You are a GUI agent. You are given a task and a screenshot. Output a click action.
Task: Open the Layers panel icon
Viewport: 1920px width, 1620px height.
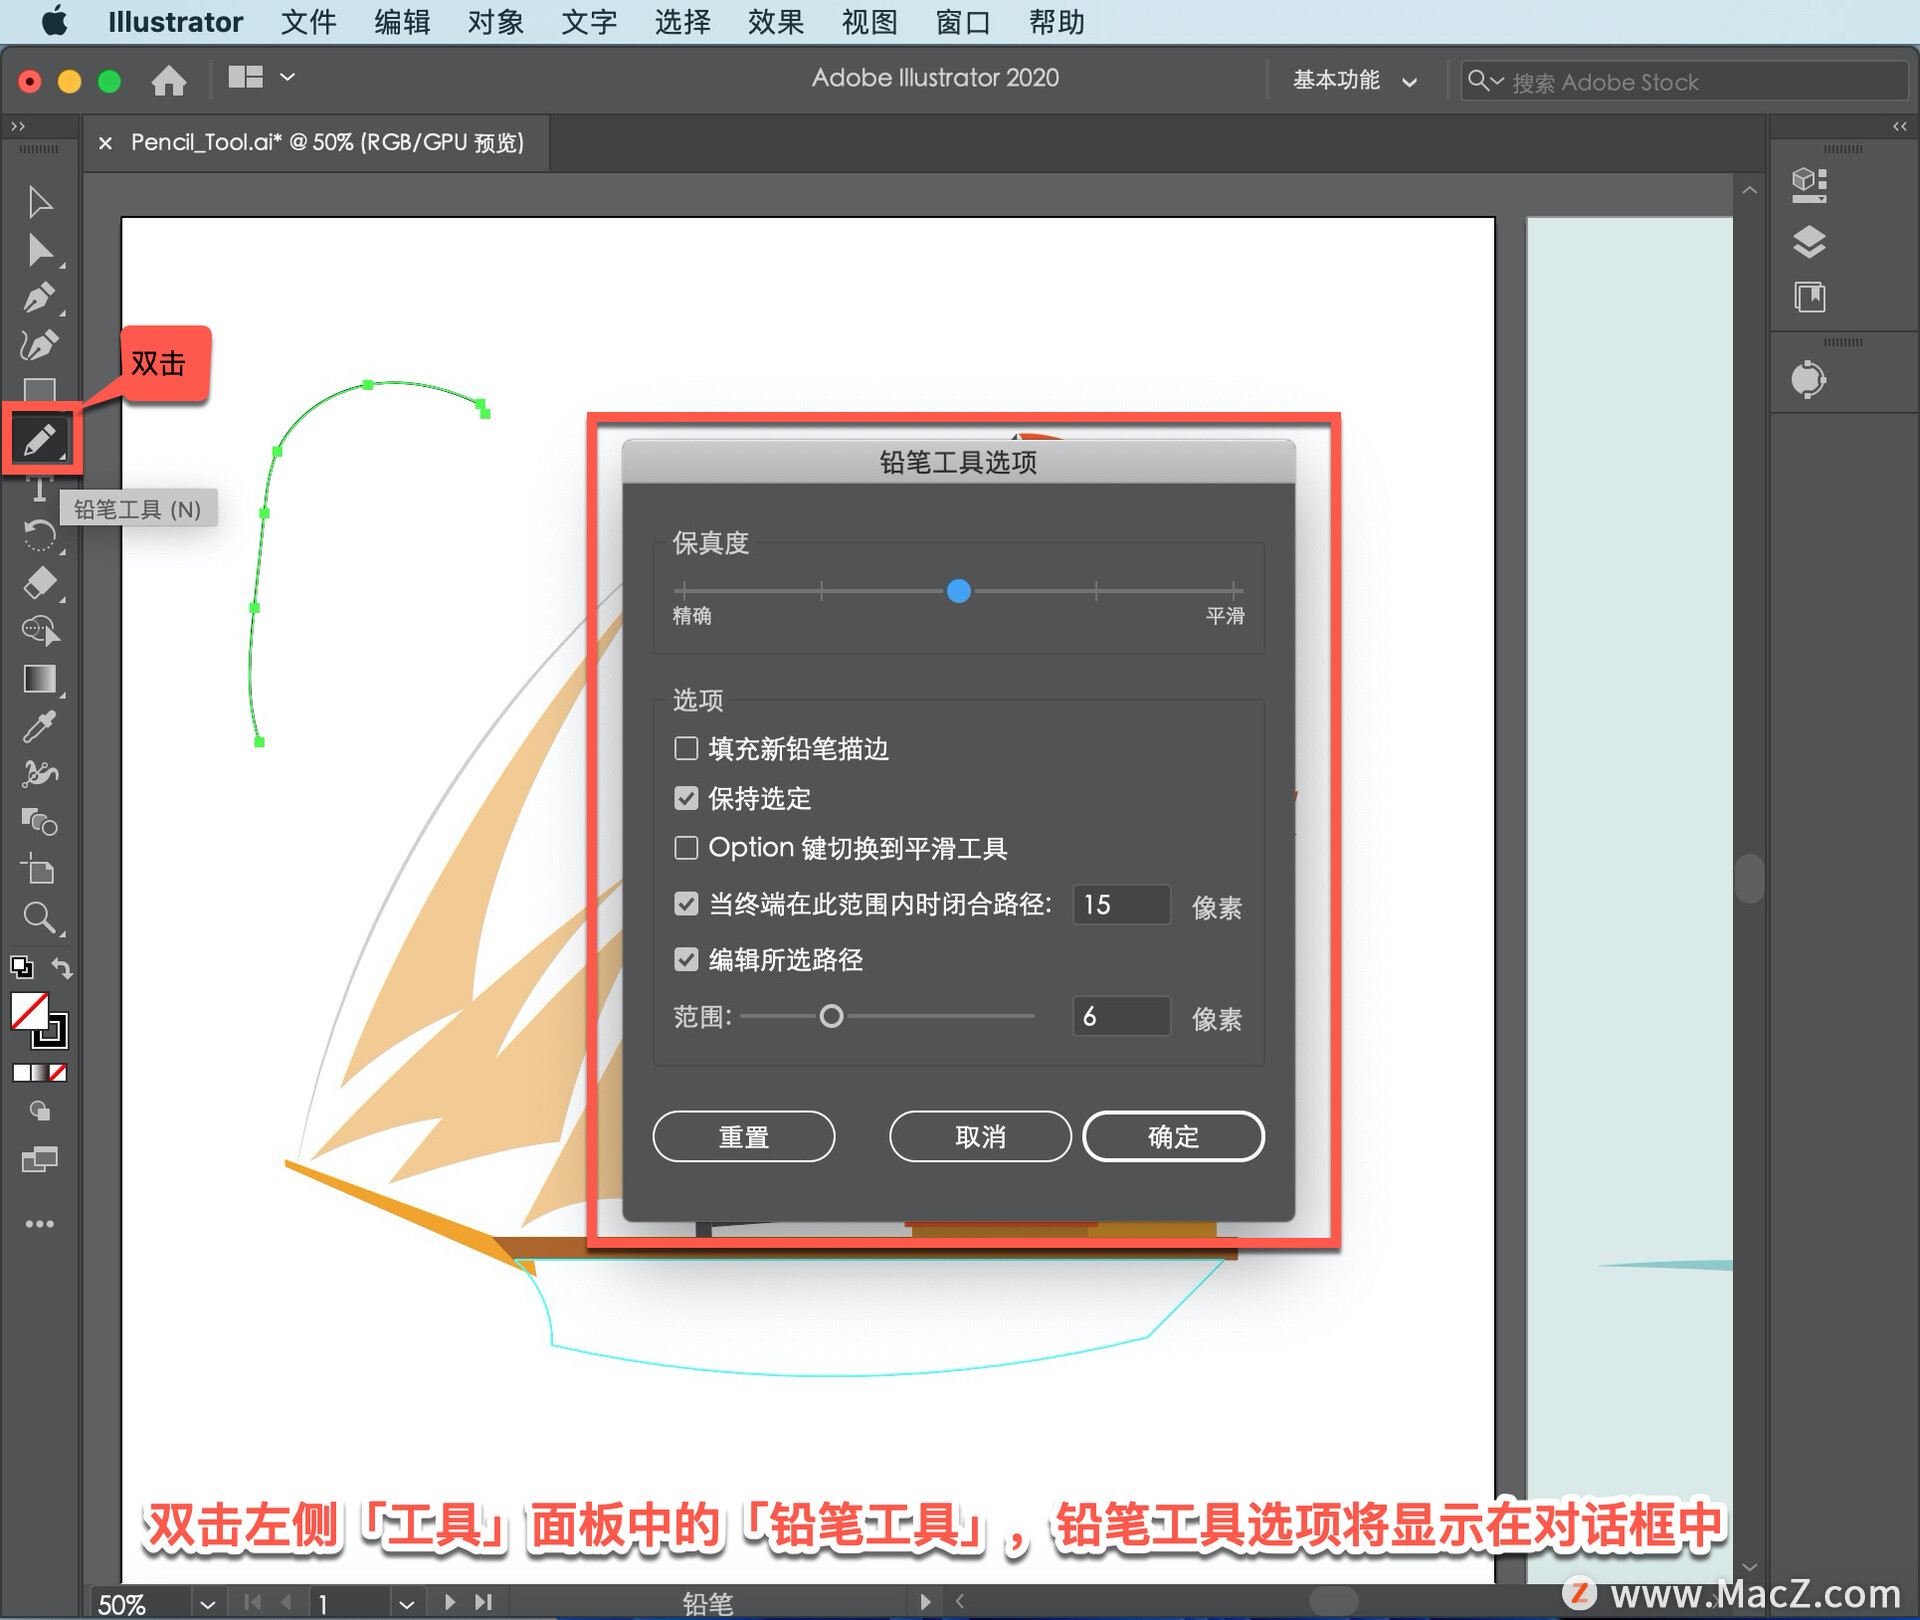pos(1809,242)
